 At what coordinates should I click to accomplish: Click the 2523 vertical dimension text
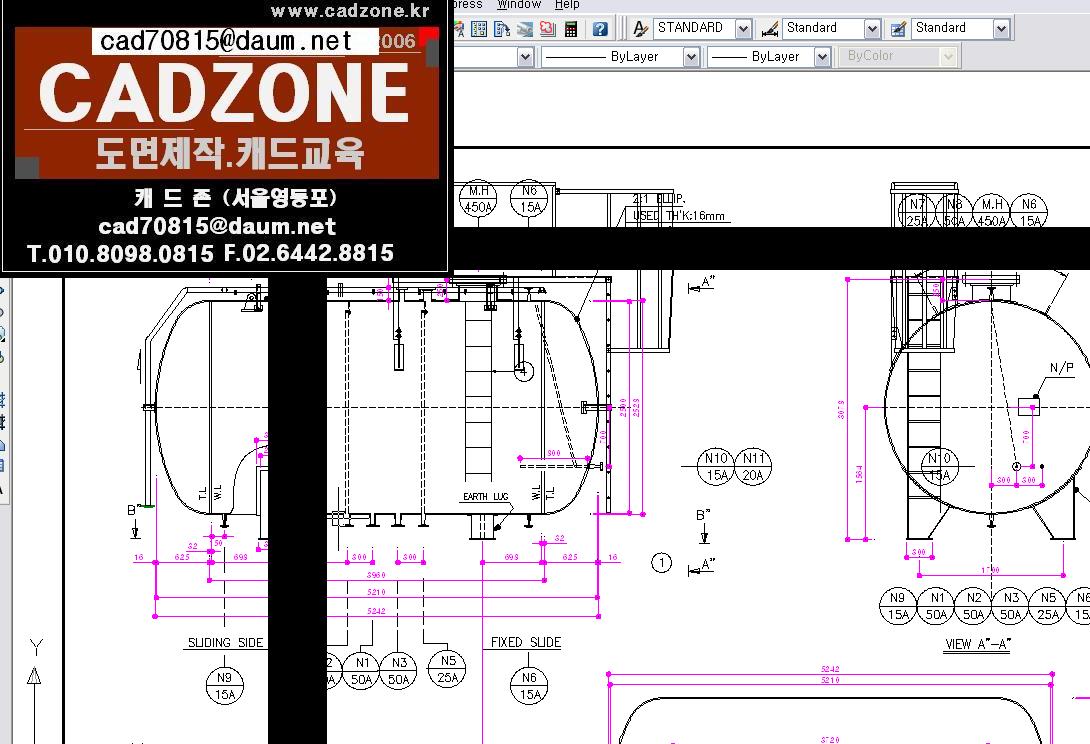pos(636,407)
